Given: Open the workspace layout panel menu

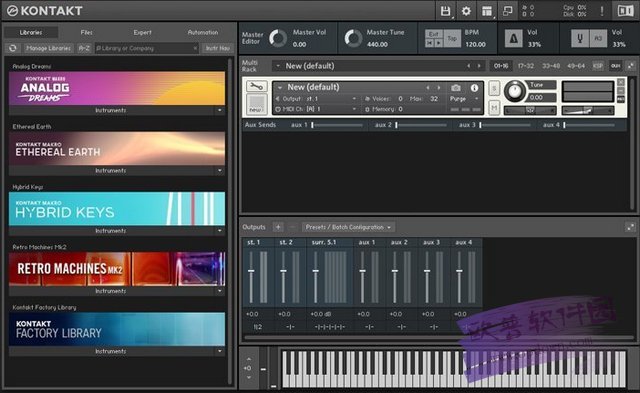Looking at the screenshot, I should tap(487, 11).
